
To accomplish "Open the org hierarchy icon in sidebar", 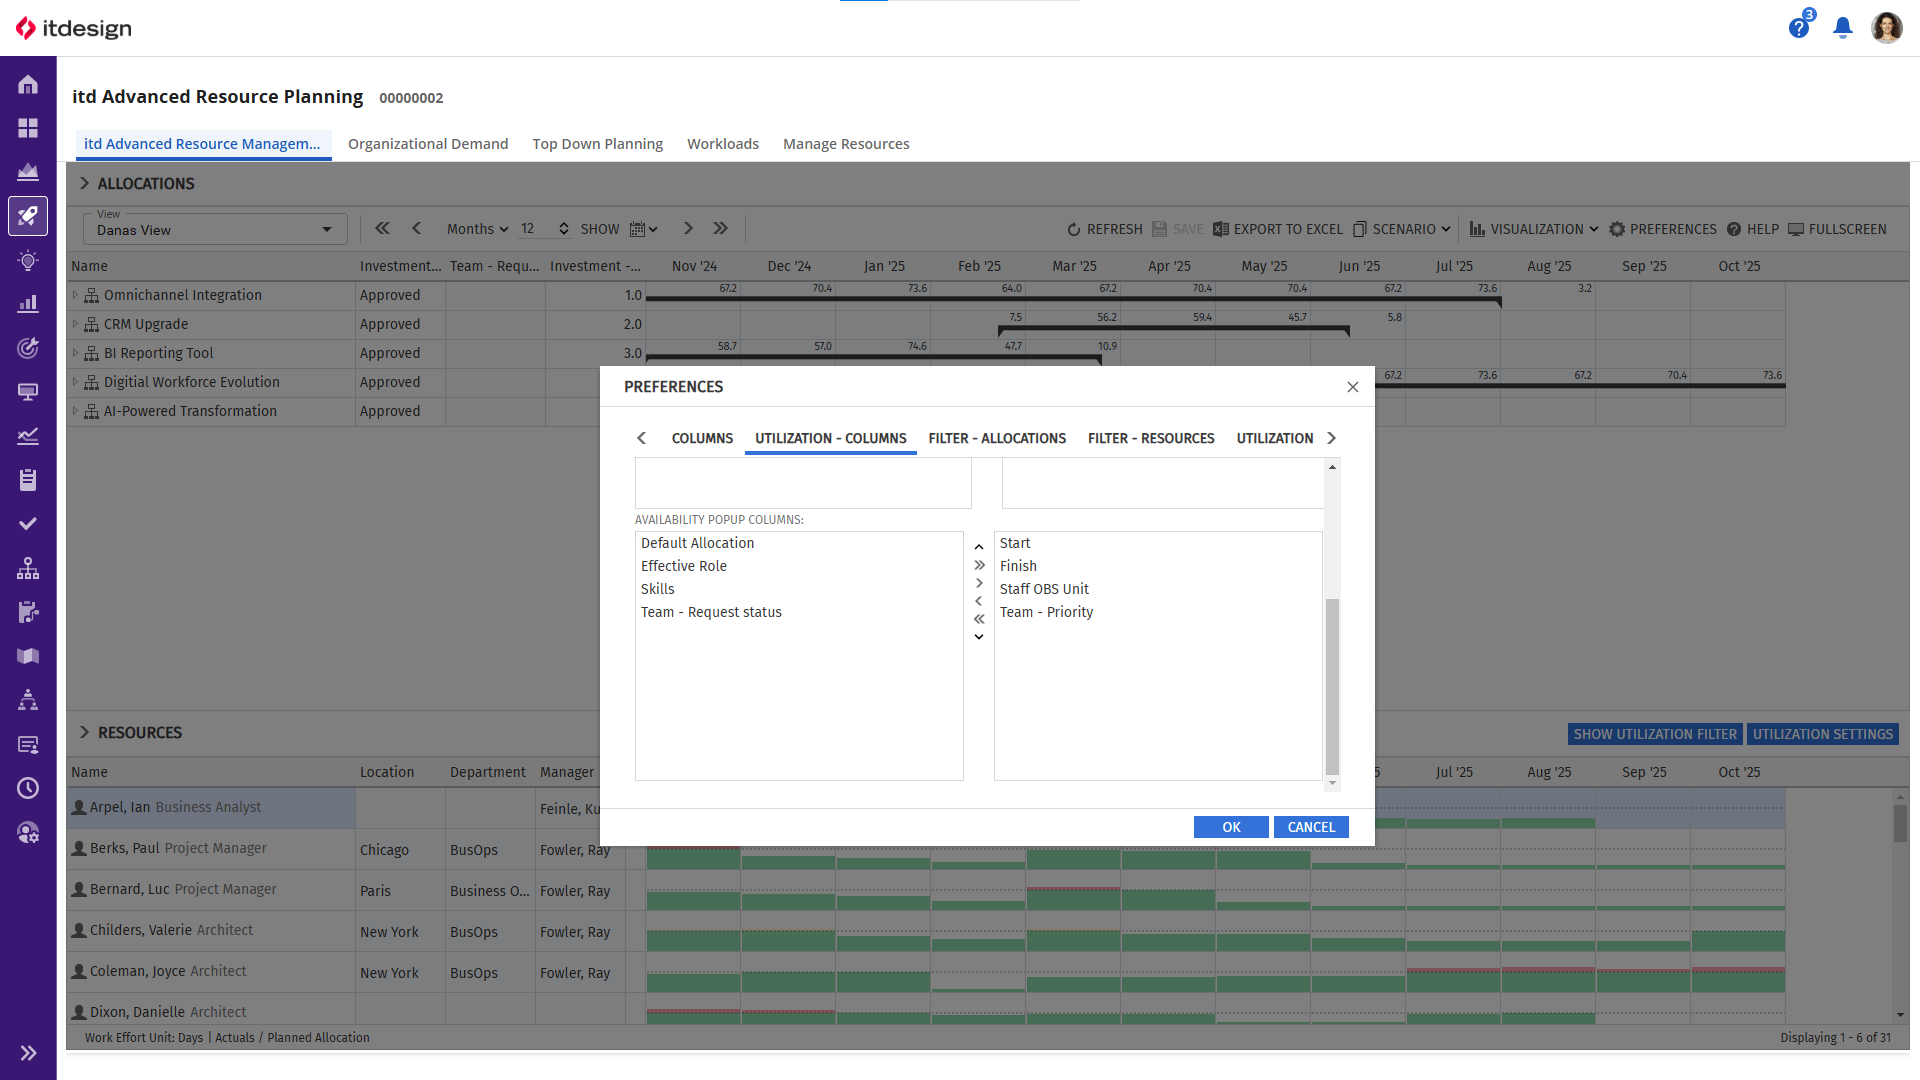I will [28, 568].
